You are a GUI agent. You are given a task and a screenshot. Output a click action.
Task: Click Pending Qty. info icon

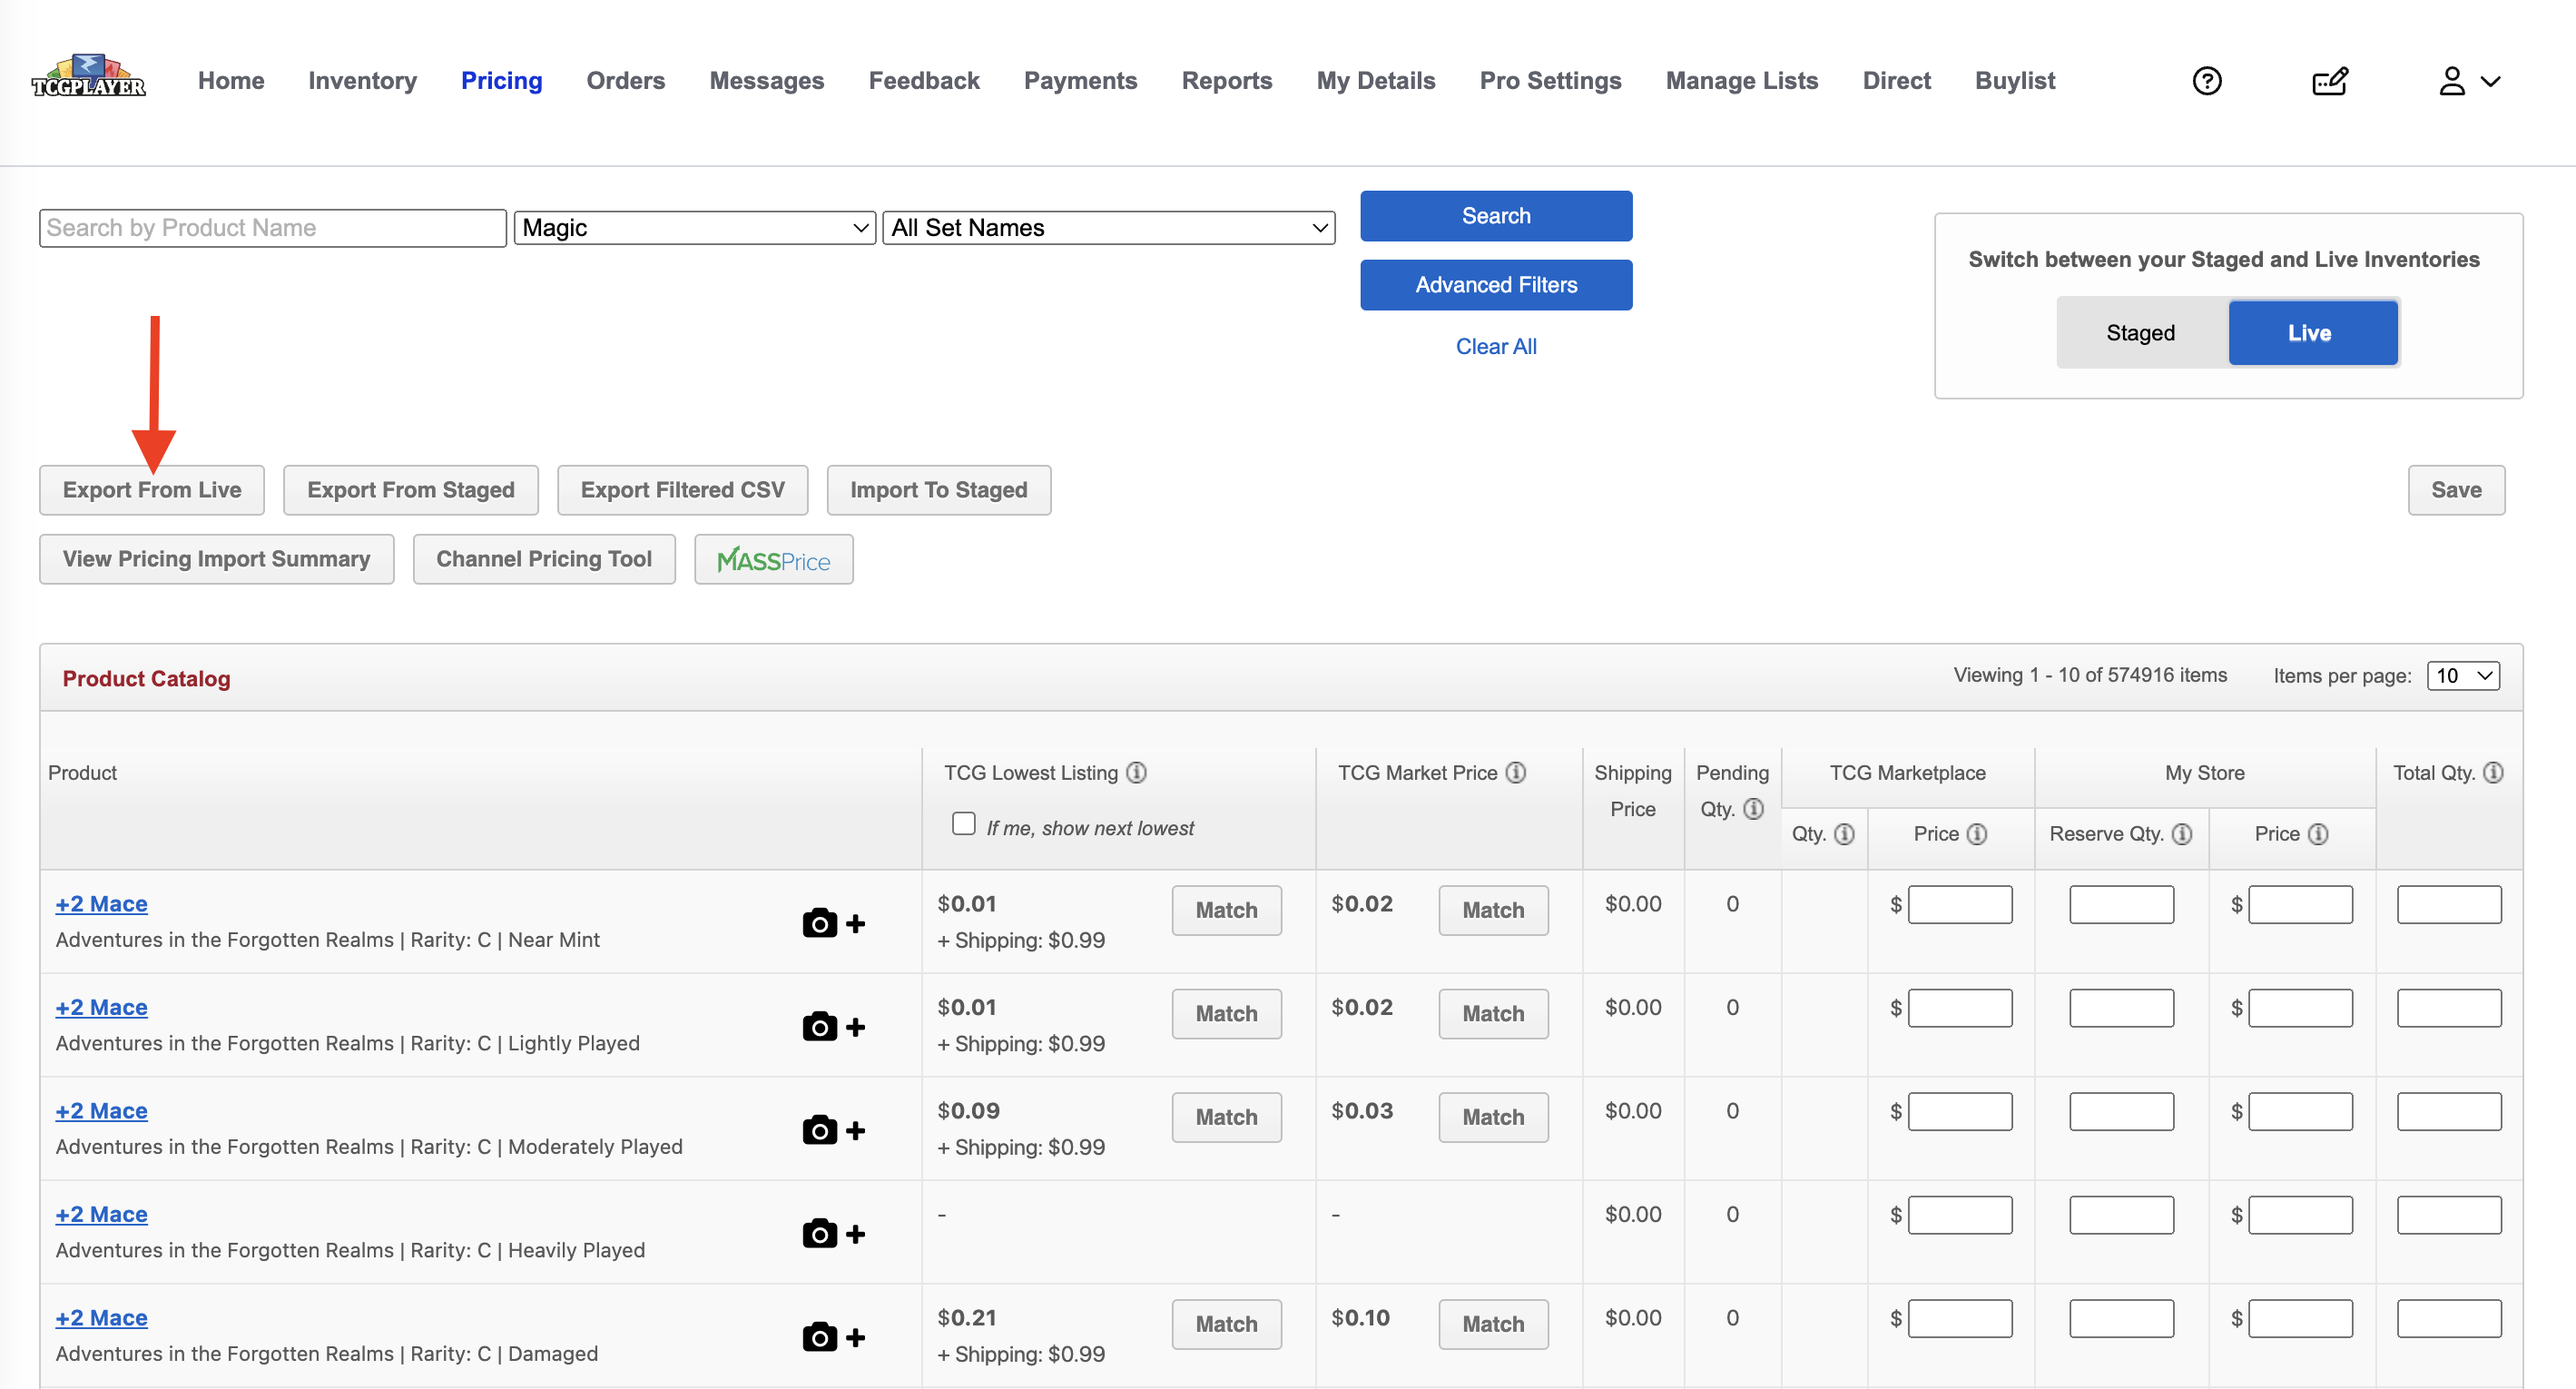(1754, 809)
